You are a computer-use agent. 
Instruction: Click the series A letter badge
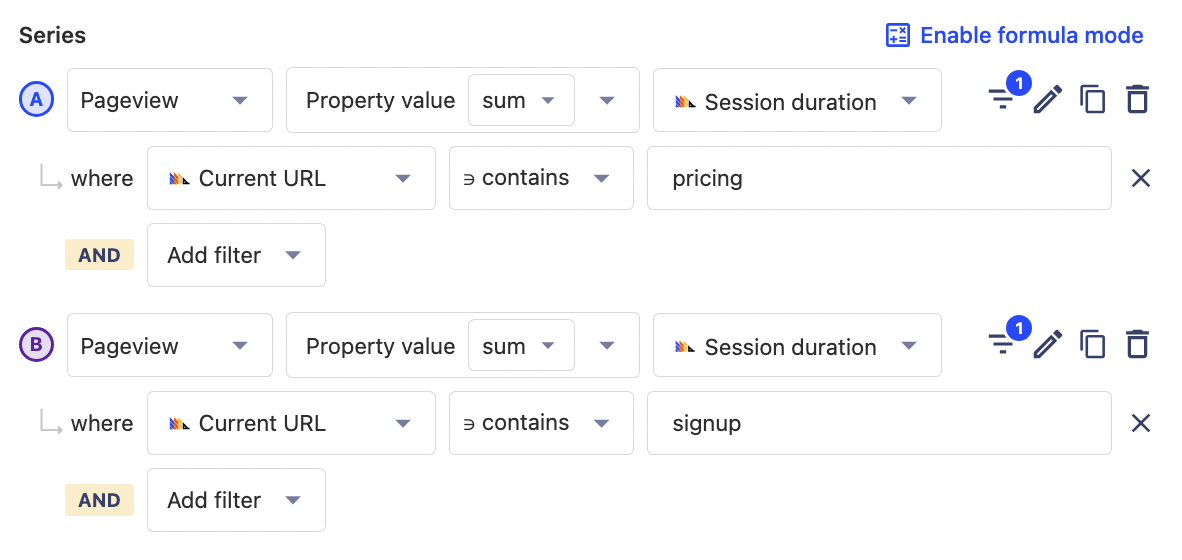(x=36, y=100)
